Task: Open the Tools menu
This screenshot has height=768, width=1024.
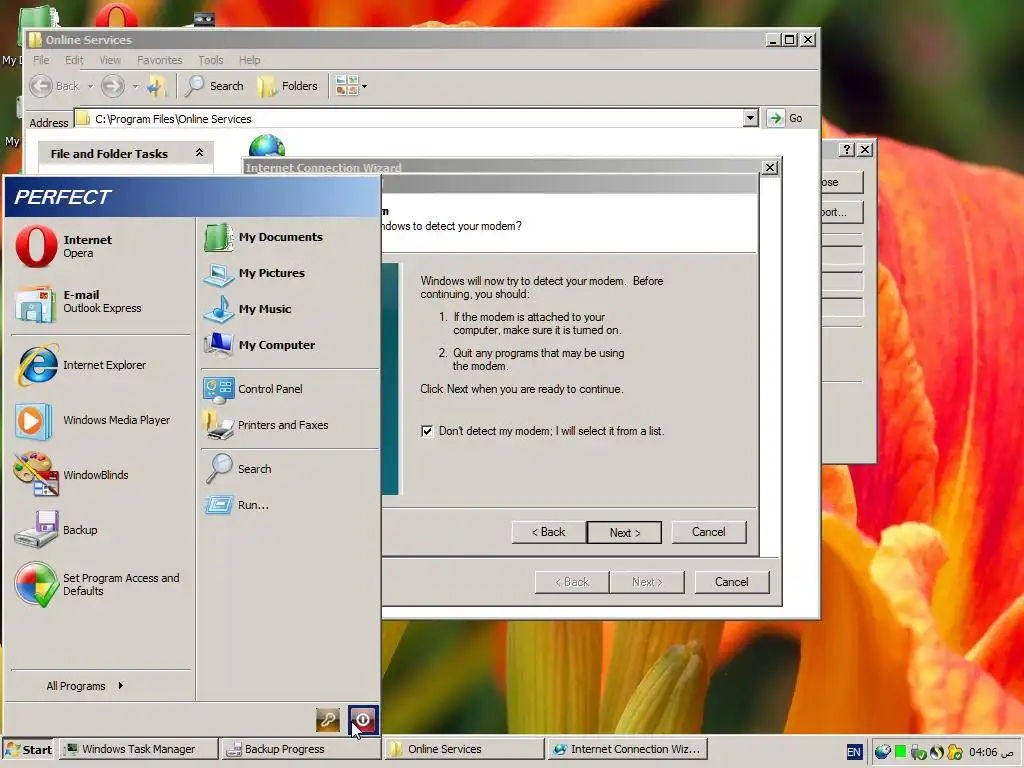Action: (210, 60)
